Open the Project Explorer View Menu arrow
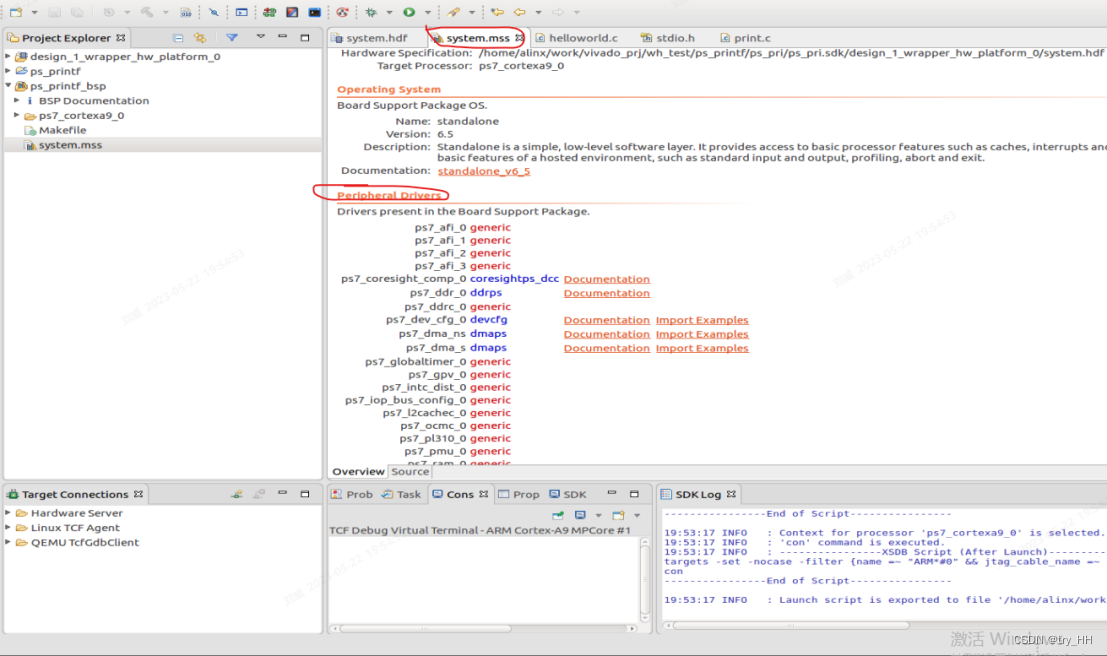 261,37
